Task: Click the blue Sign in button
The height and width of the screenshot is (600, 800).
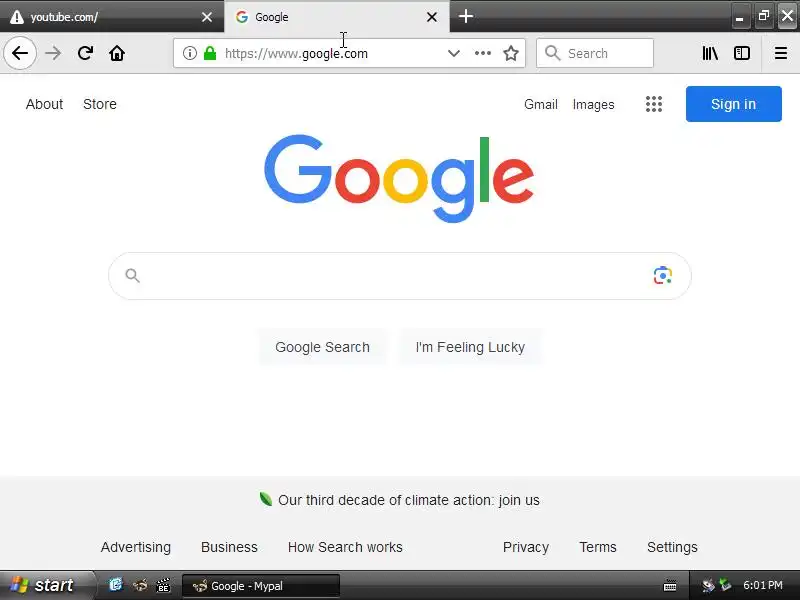Action: point(734,104)
